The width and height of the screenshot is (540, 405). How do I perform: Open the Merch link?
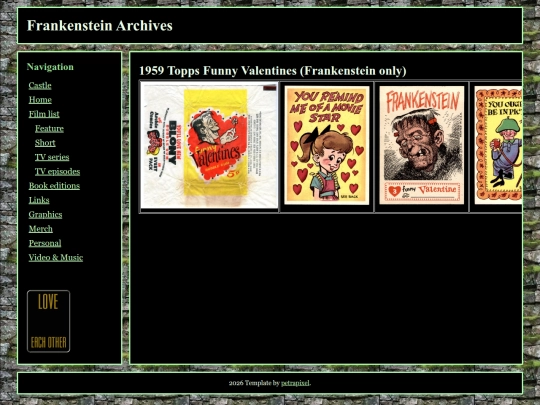coord(41,229)
